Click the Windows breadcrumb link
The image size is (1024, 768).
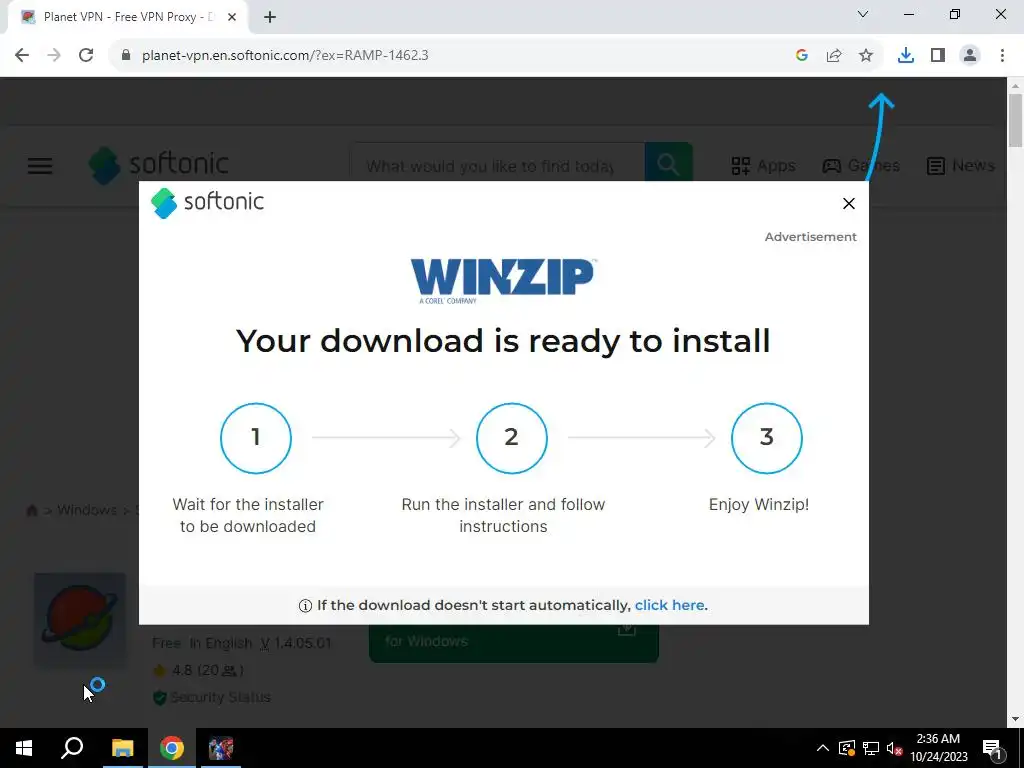(87, 510)
